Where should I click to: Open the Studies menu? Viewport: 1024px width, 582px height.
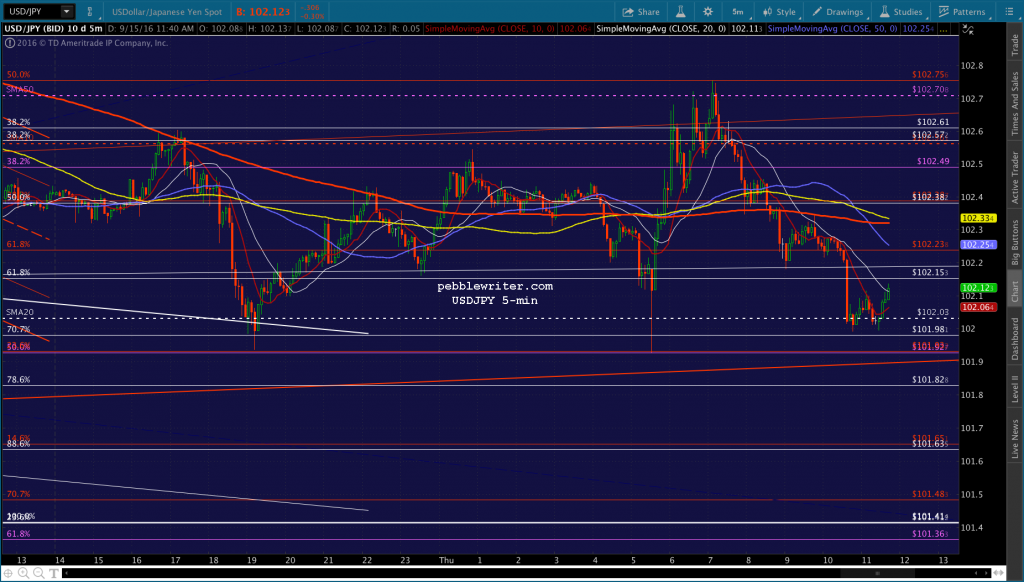click(x=901, y=12)
